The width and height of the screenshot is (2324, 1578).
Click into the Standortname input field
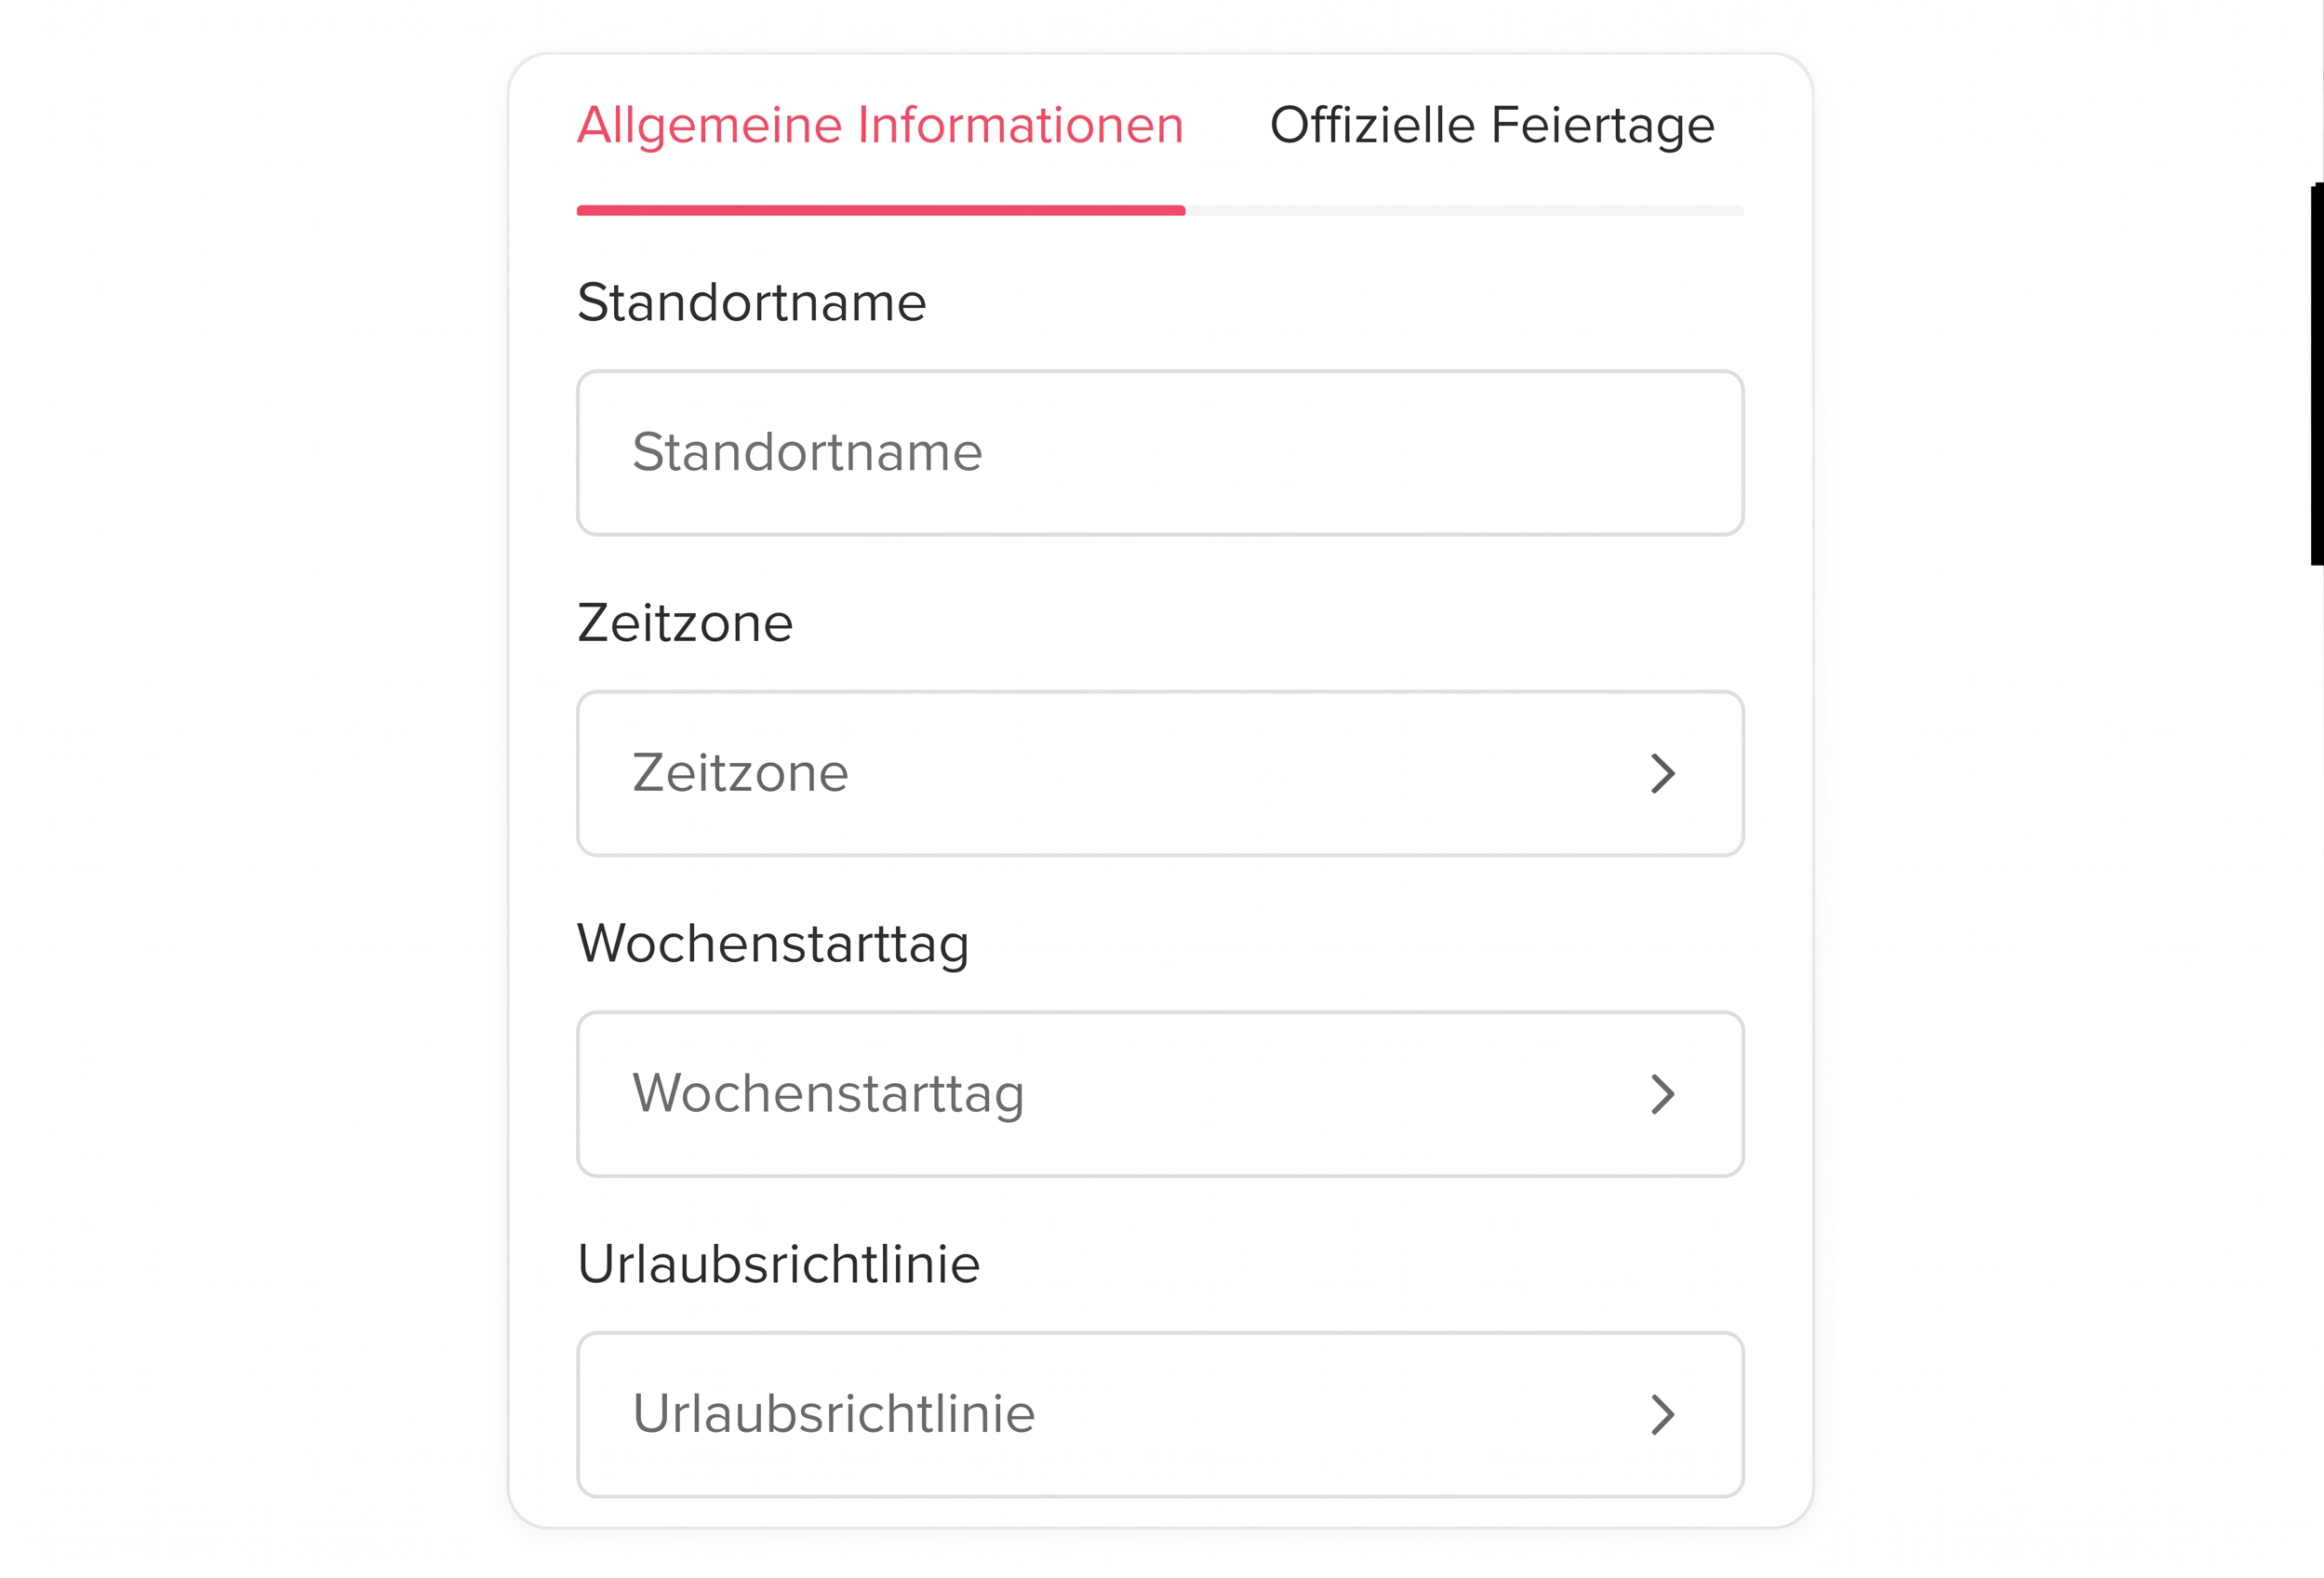pyautogui.click(x=1160, y=453)
